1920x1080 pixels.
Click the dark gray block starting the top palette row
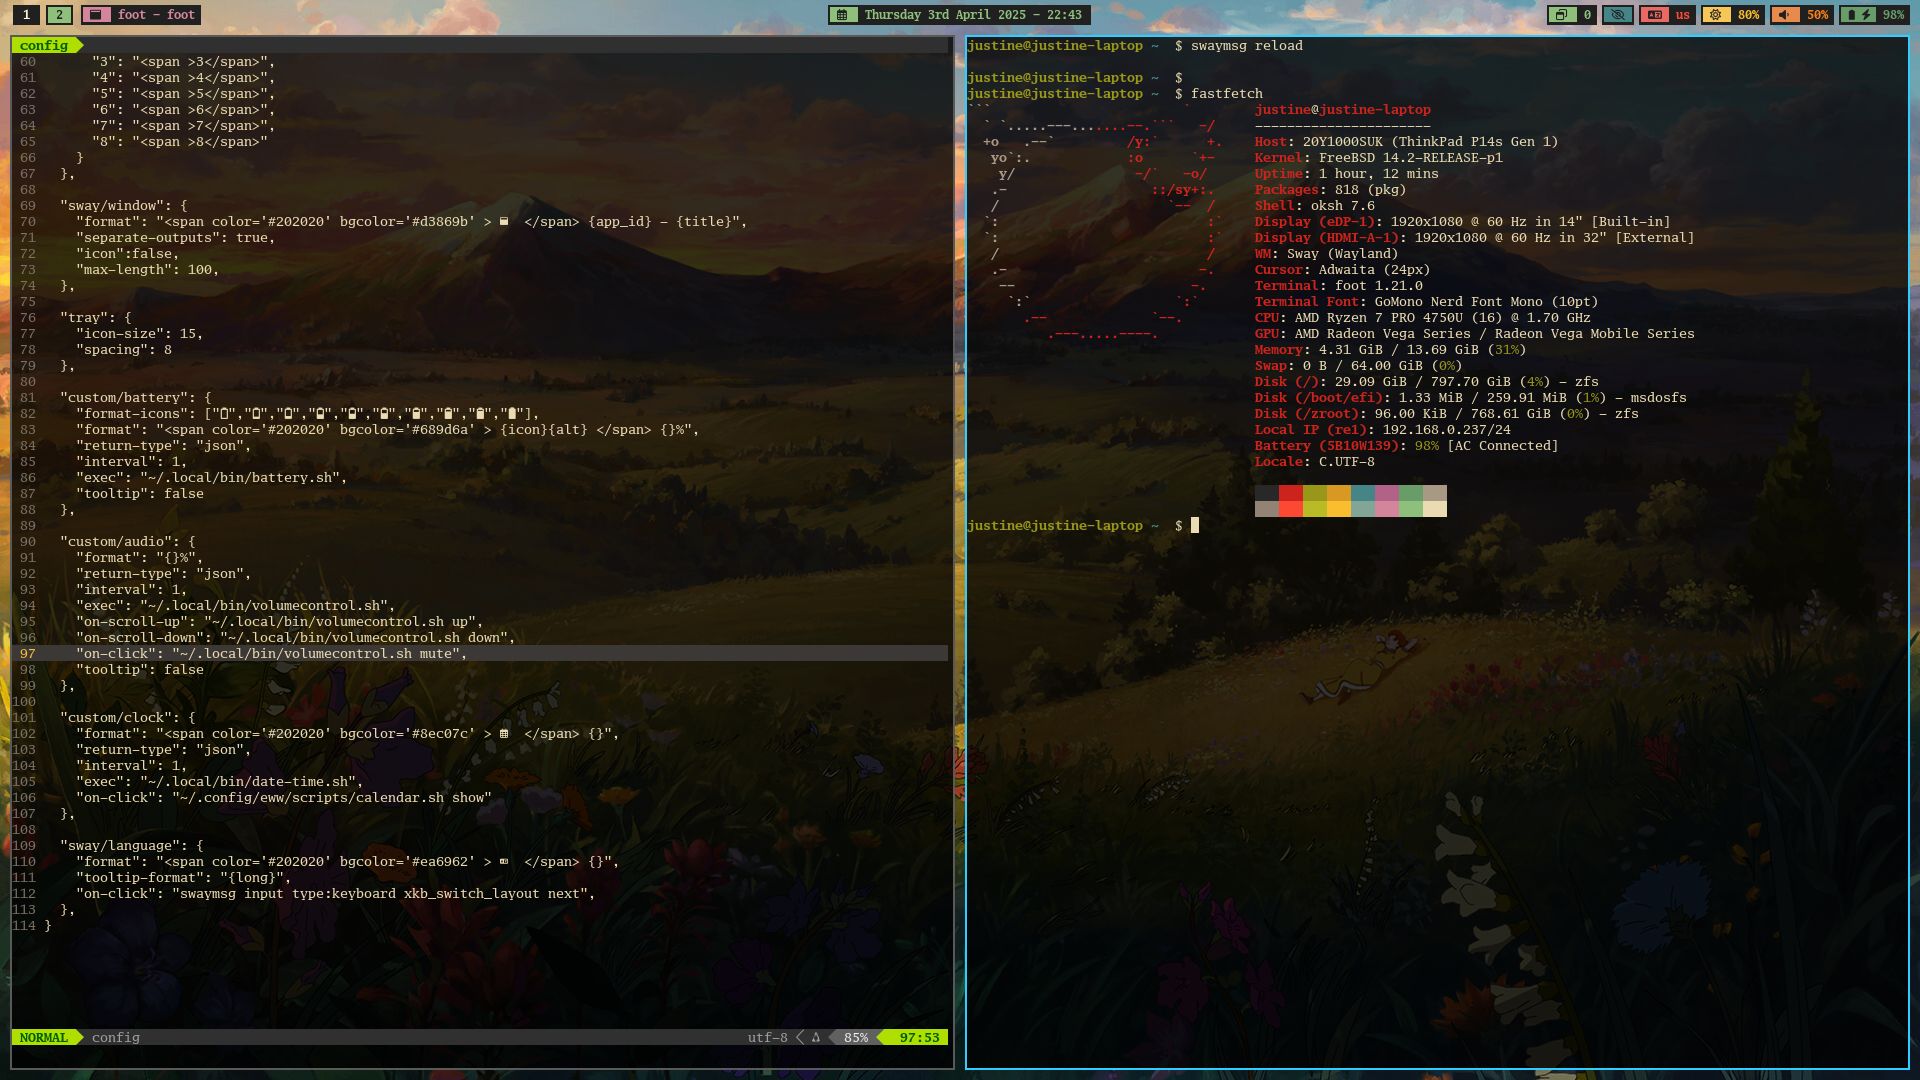[1267, 493]
